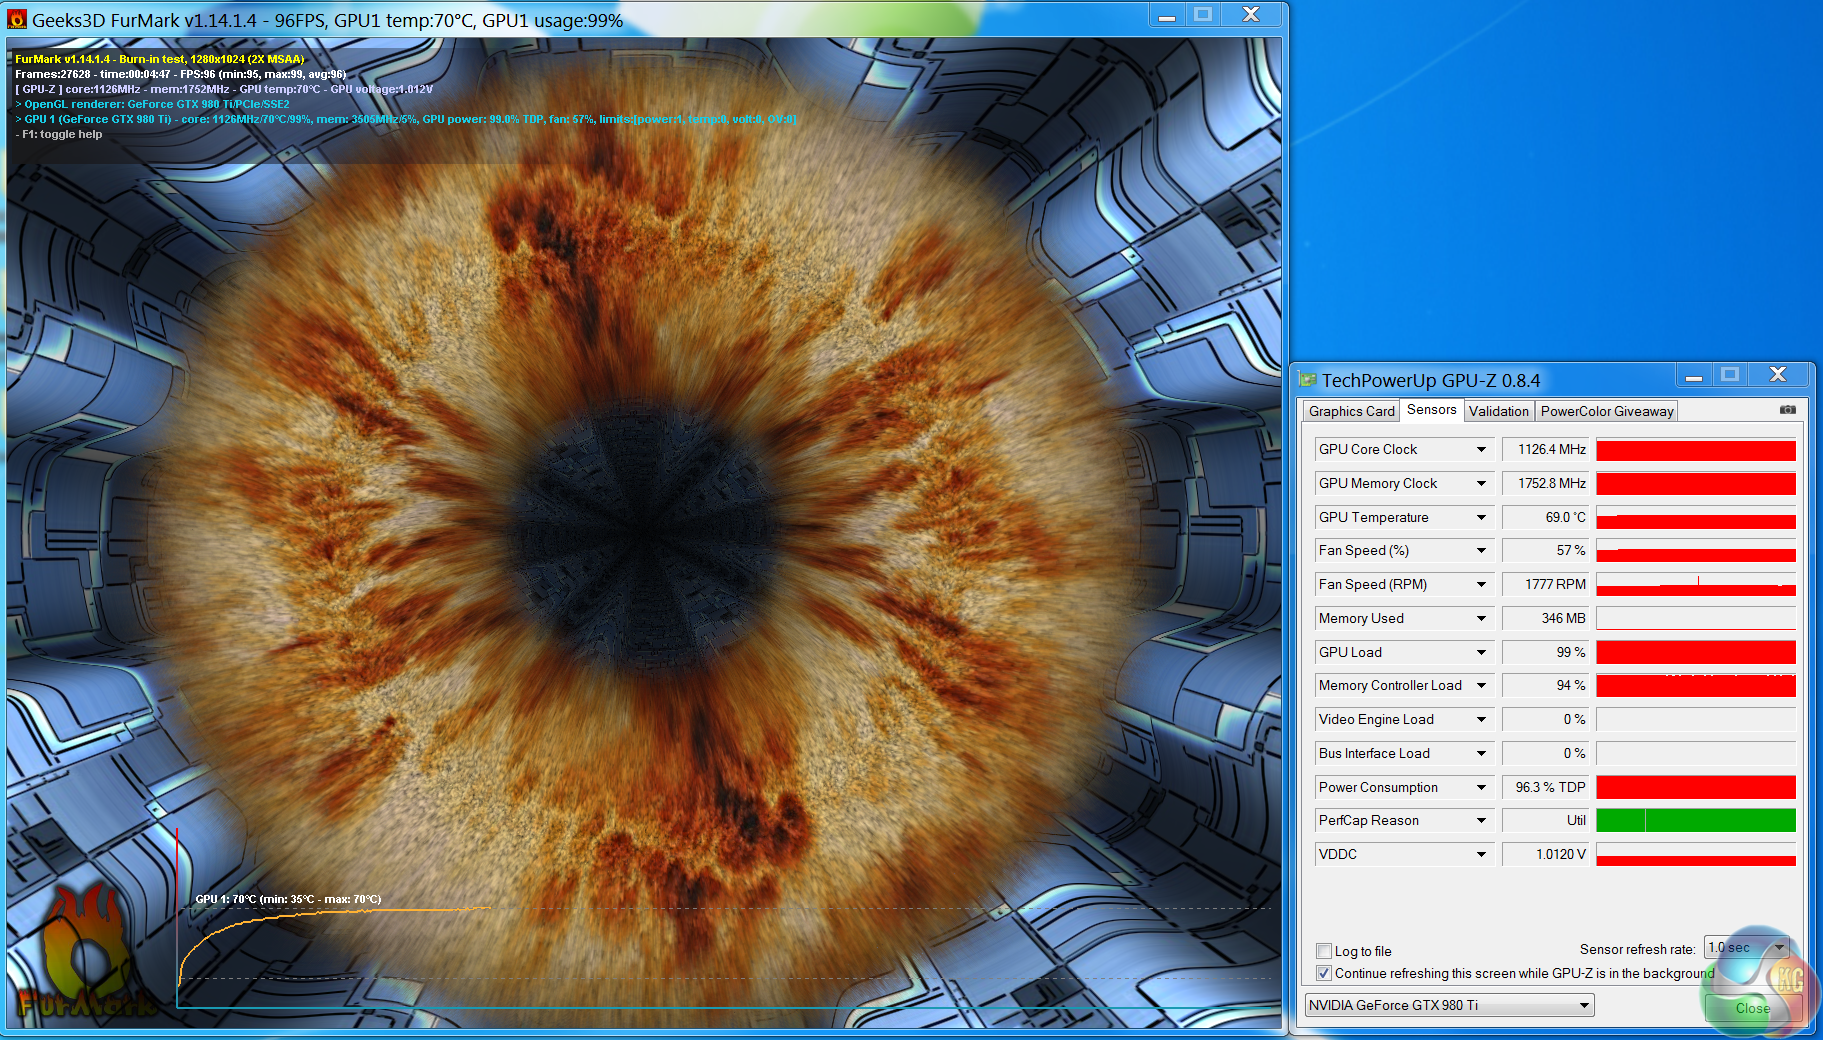The image size is (1823, 1040).
Task: Enable the Log to file checkbox
Action: click(1324, 951)
